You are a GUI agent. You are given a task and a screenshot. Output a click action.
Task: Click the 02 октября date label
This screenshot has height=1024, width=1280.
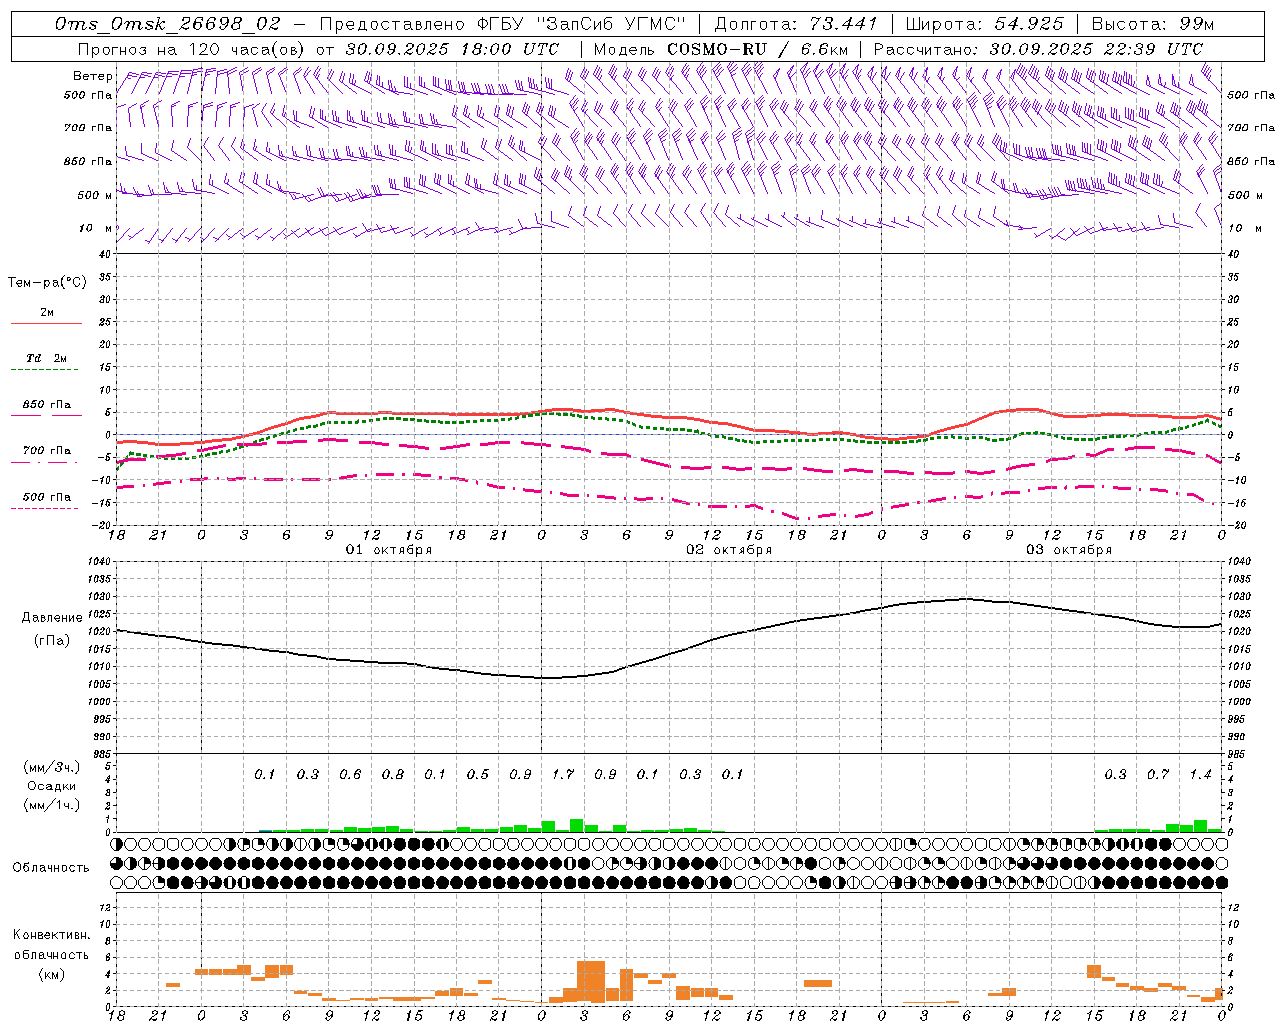[729, 550]
